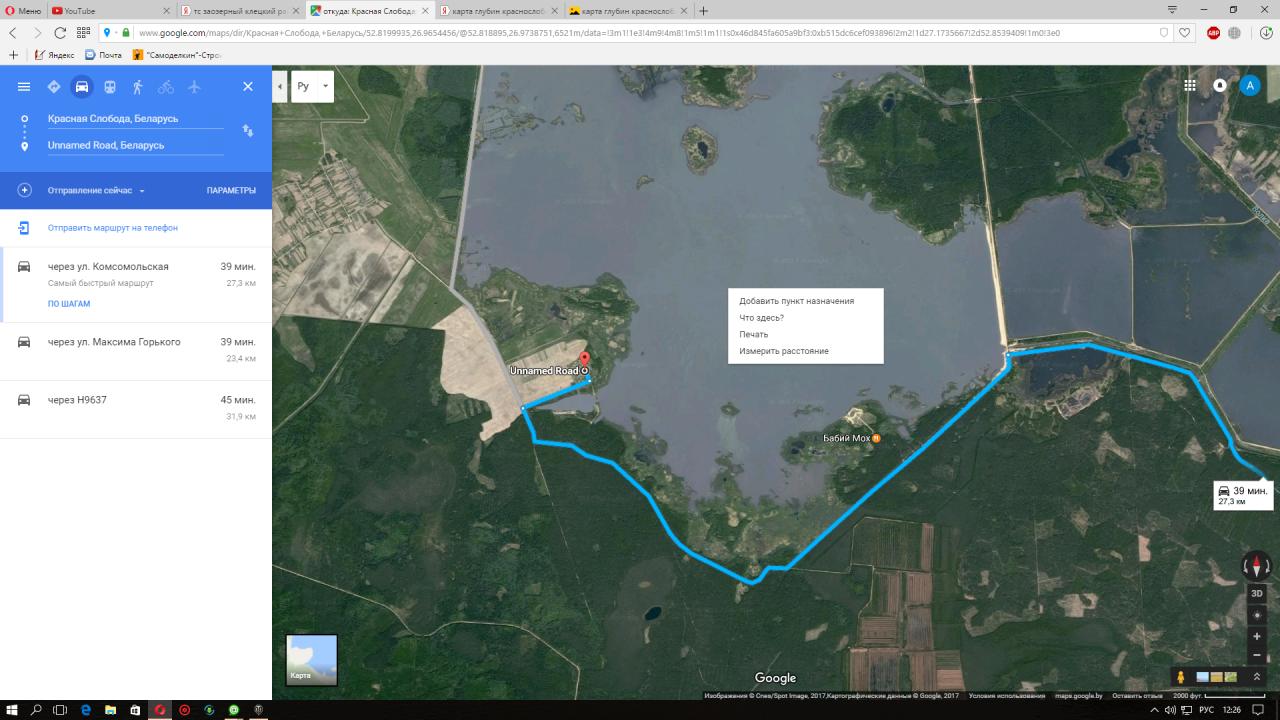Open the ПАРАМЕТРЫ route options
Screen dimensions: 1280x720
[x=231, y=190]
